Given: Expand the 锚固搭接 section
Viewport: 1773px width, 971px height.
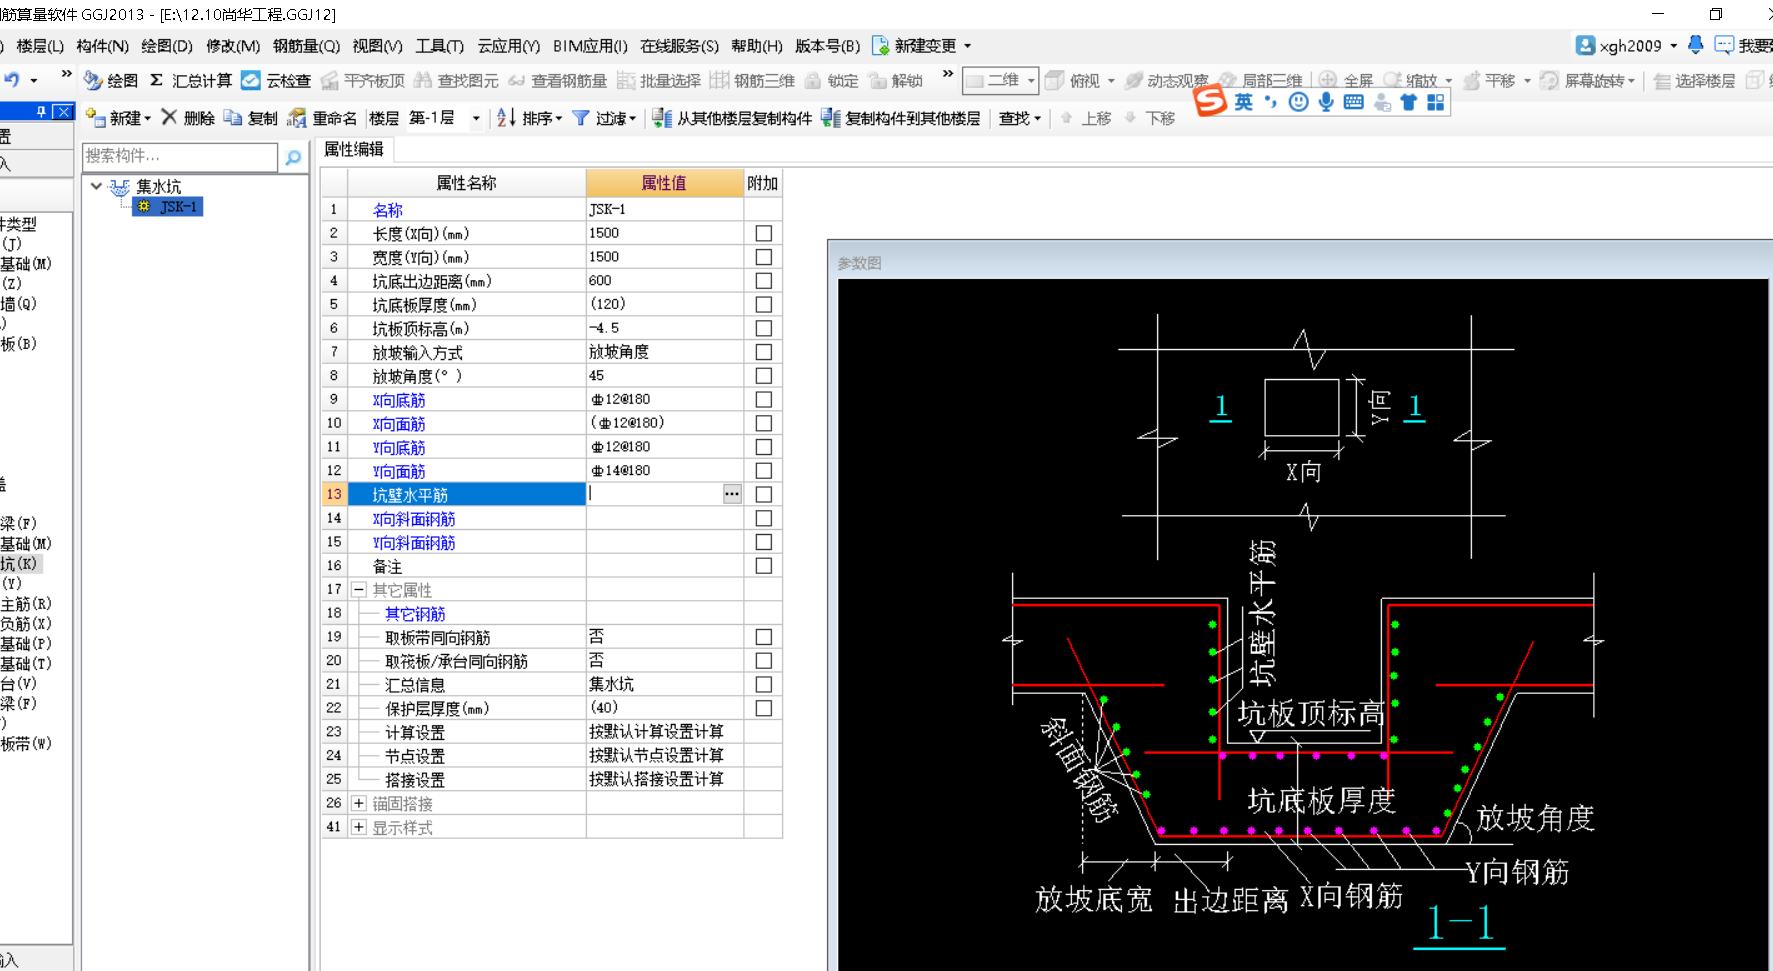Looking at the screenshot, I should tap(359, 803).
